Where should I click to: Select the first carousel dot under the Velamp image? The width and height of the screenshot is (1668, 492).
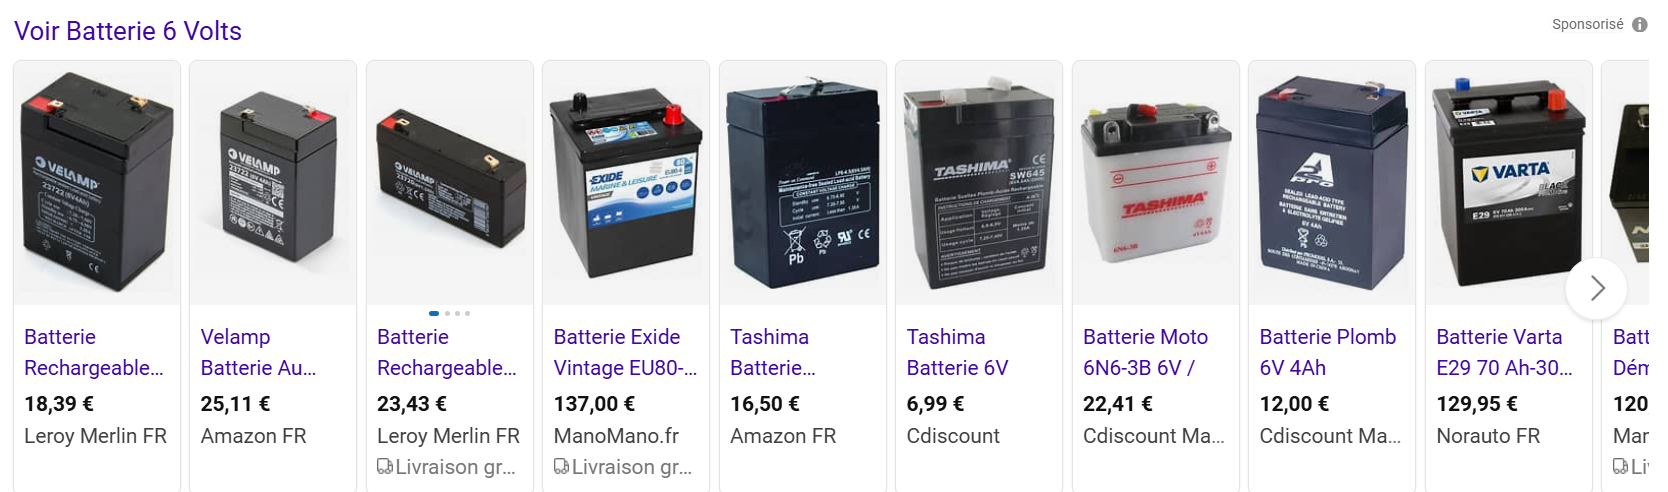tap(434, 314)
